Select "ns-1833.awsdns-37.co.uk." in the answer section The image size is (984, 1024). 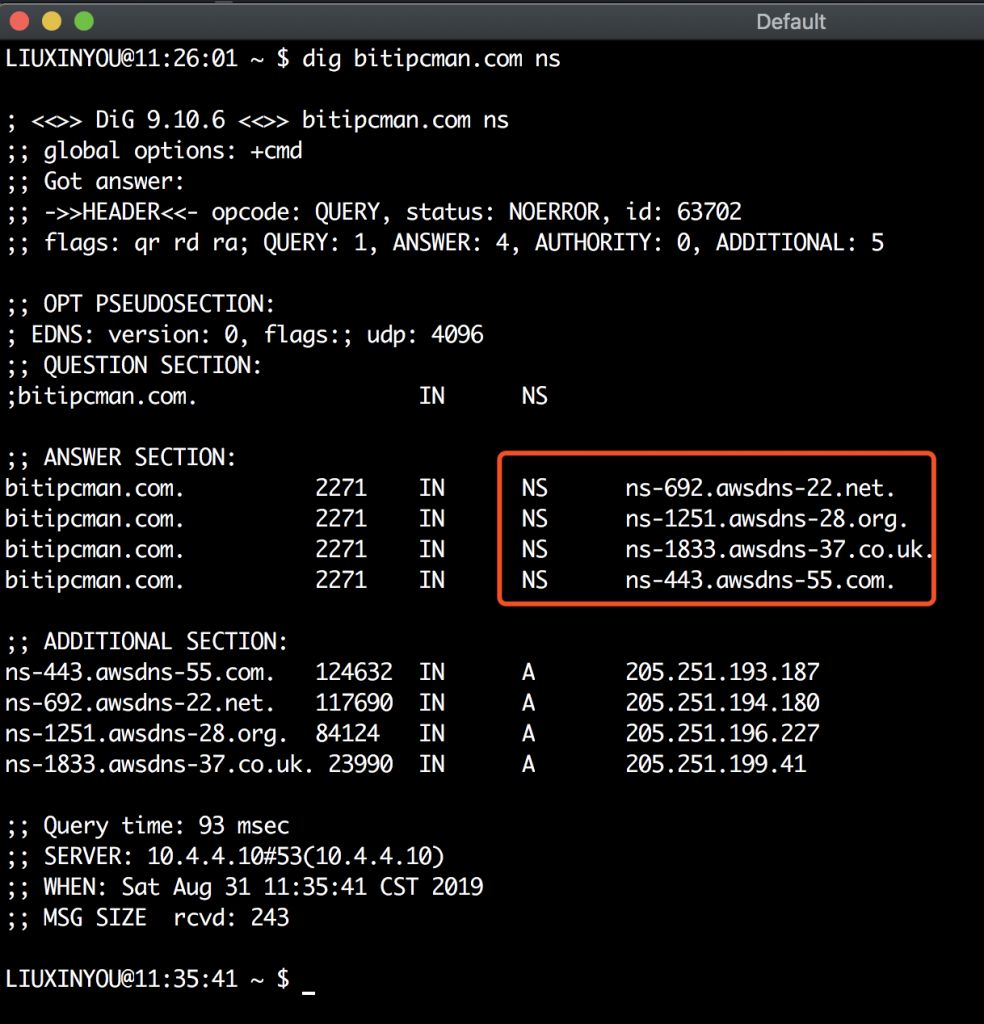(779, 550)
